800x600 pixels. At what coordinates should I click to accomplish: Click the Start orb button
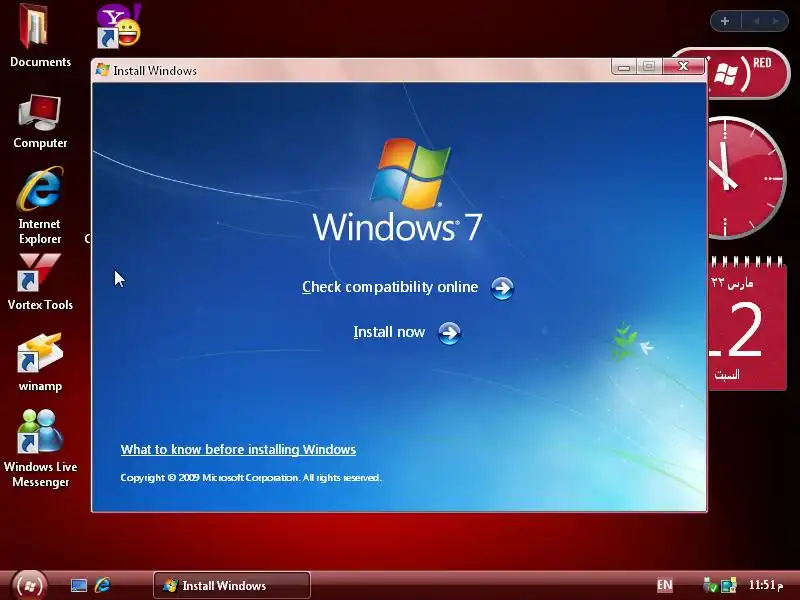pos(30,585)
